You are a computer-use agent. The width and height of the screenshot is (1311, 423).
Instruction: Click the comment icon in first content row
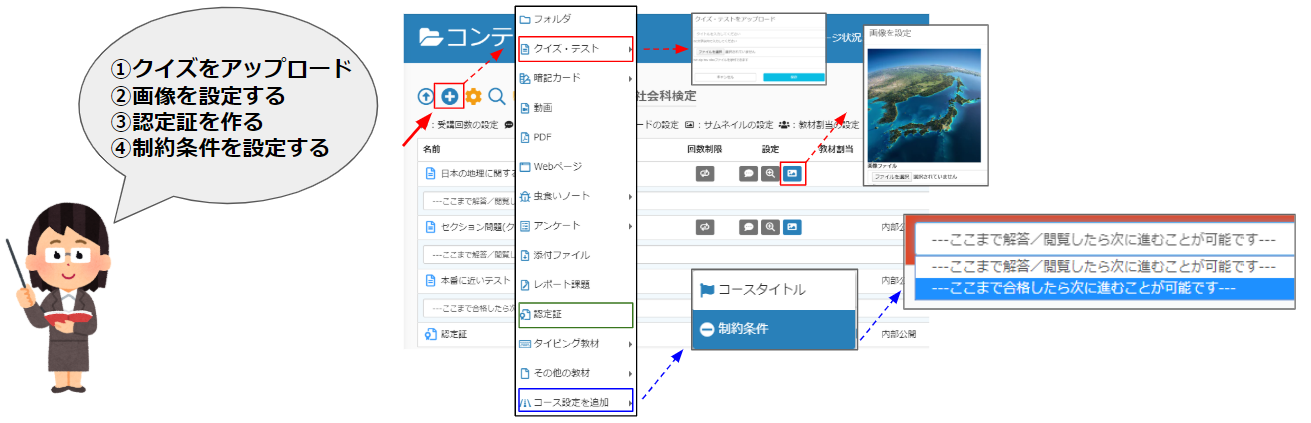748,173
